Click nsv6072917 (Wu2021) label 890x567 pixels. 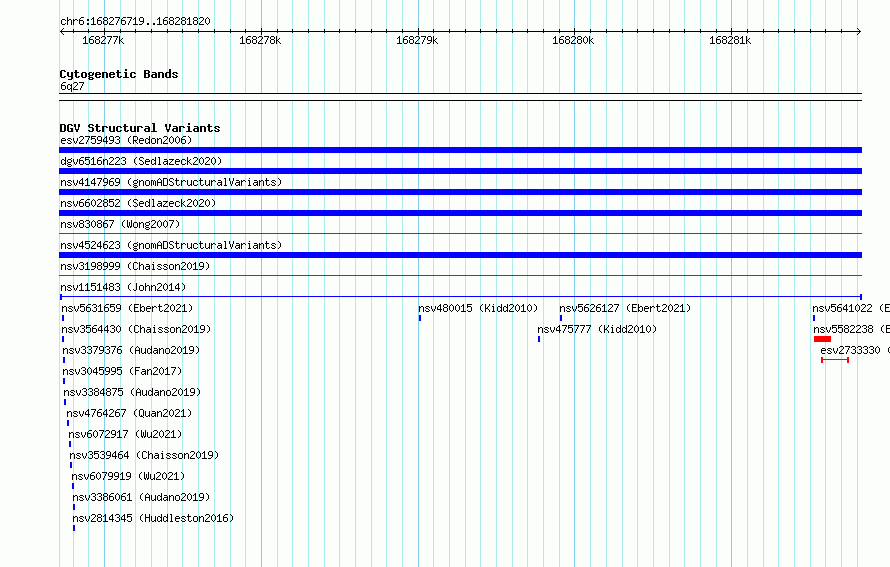click(125, 434)
